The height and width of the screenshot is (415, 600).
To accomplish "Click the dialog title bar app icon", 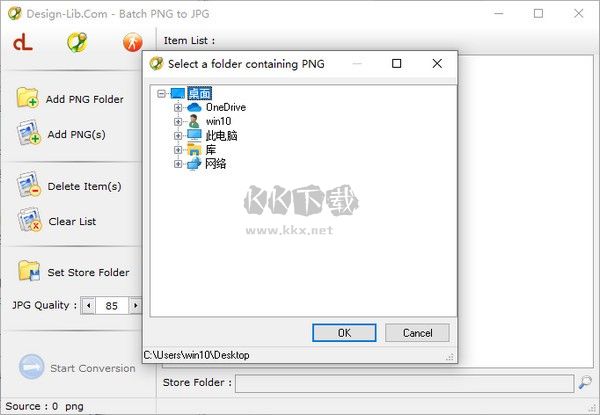I will [157, 63].
